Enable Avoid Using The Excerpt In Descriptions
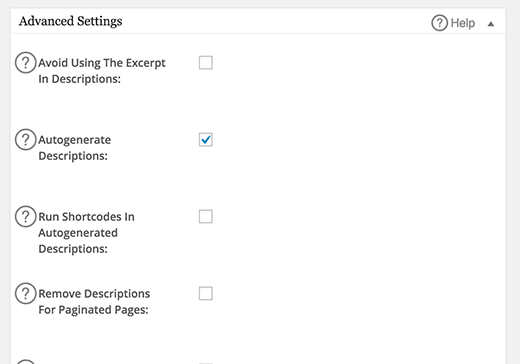Viewport: 520px width, 364px height. click(206, 63)
